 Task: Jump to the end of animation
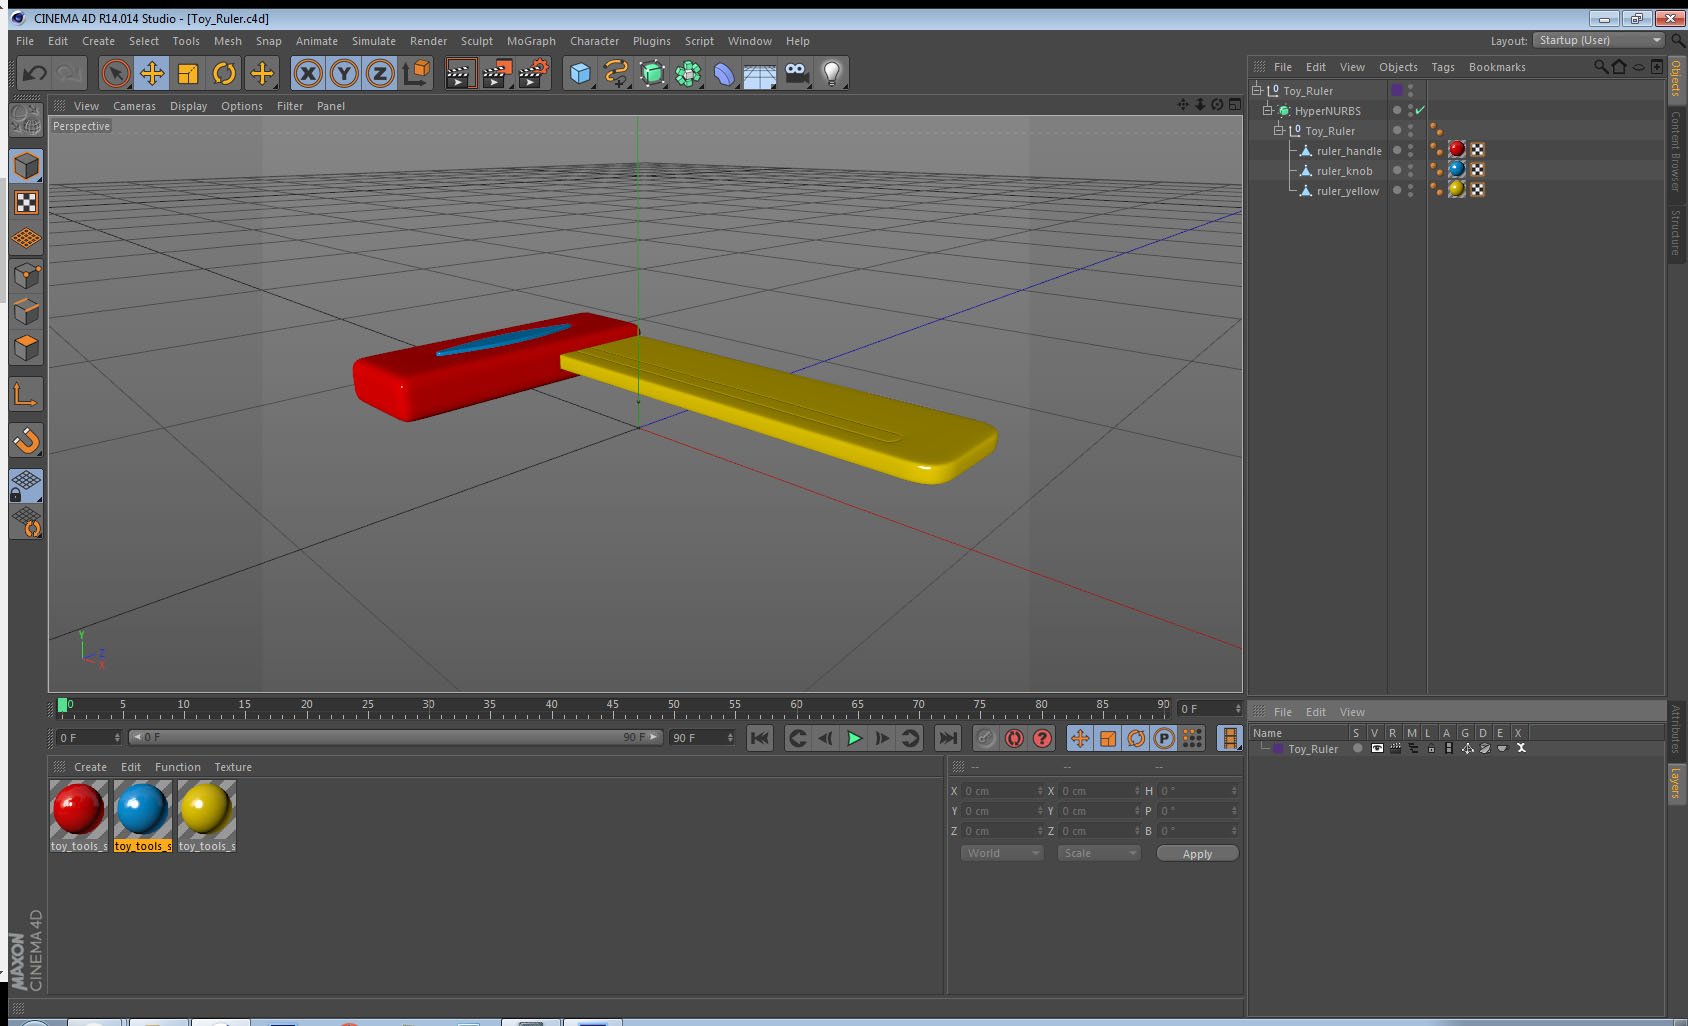pyautogui.click(x=947, y=738)
